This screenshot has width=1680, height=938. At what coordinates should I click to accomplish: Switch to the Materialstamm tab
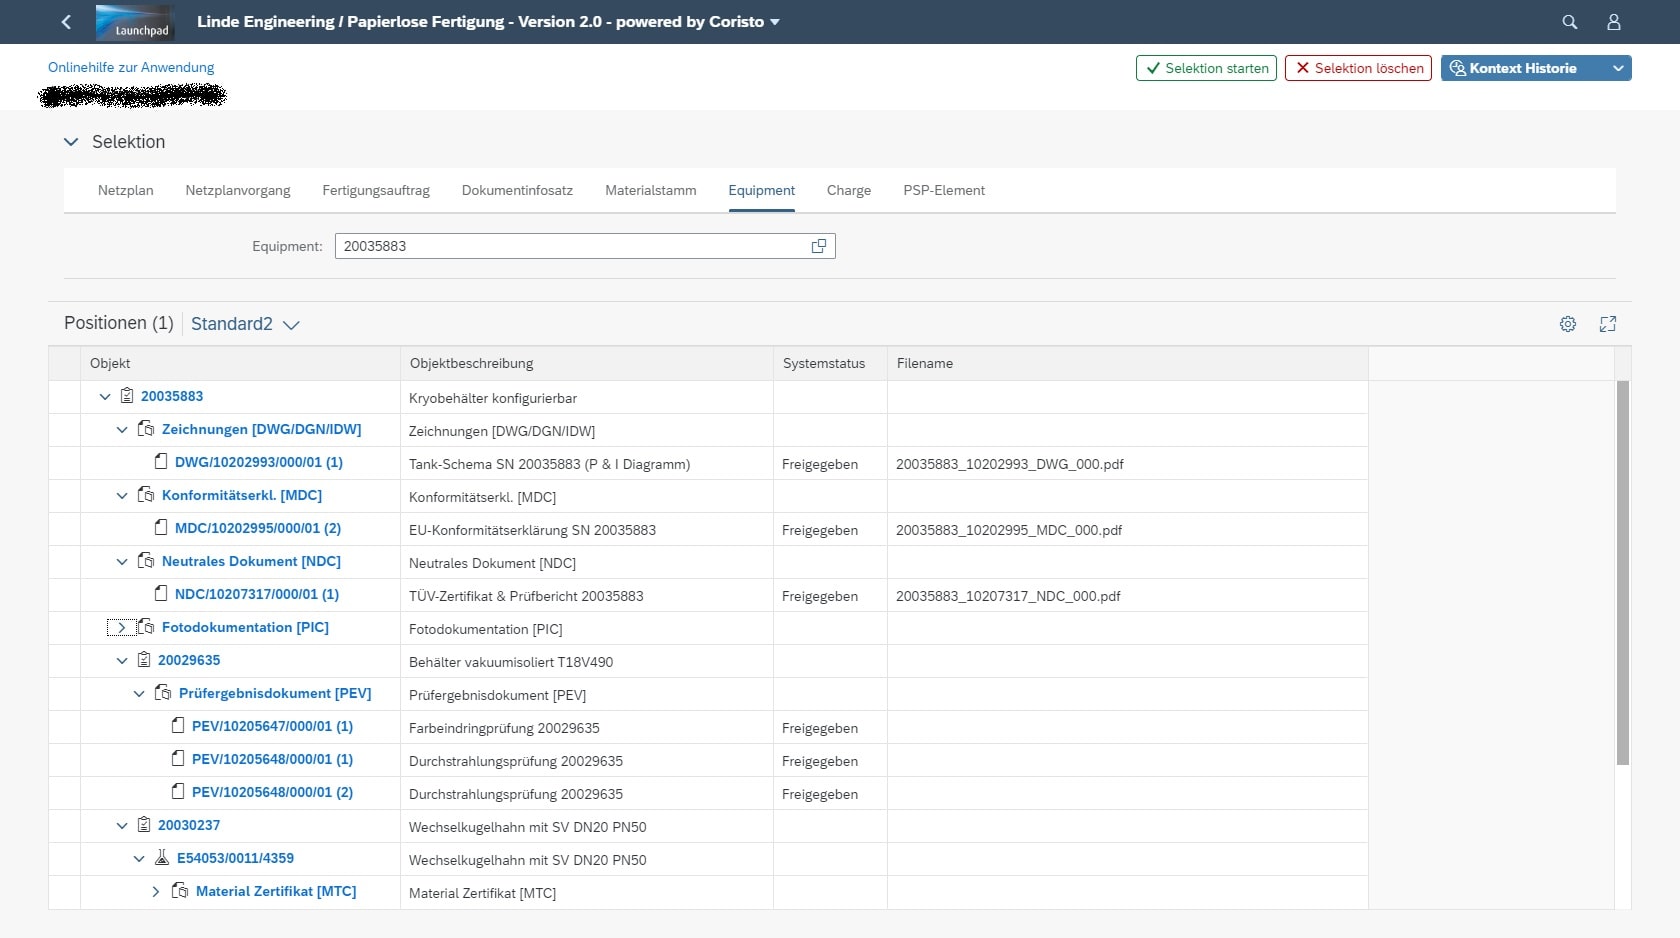point(651,190)
